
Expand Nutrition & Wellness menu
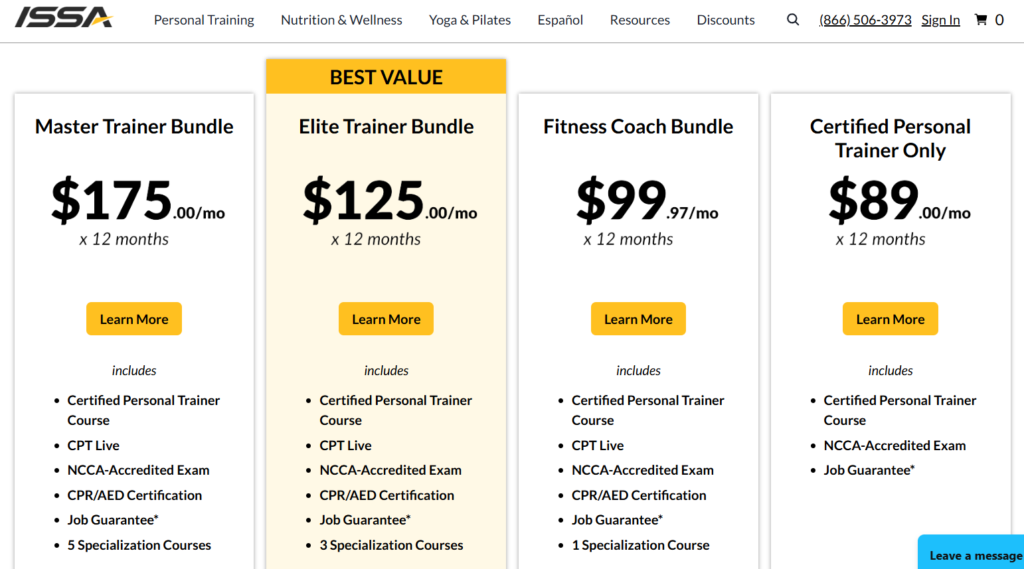pyautogui.click(x=341, y=20)
